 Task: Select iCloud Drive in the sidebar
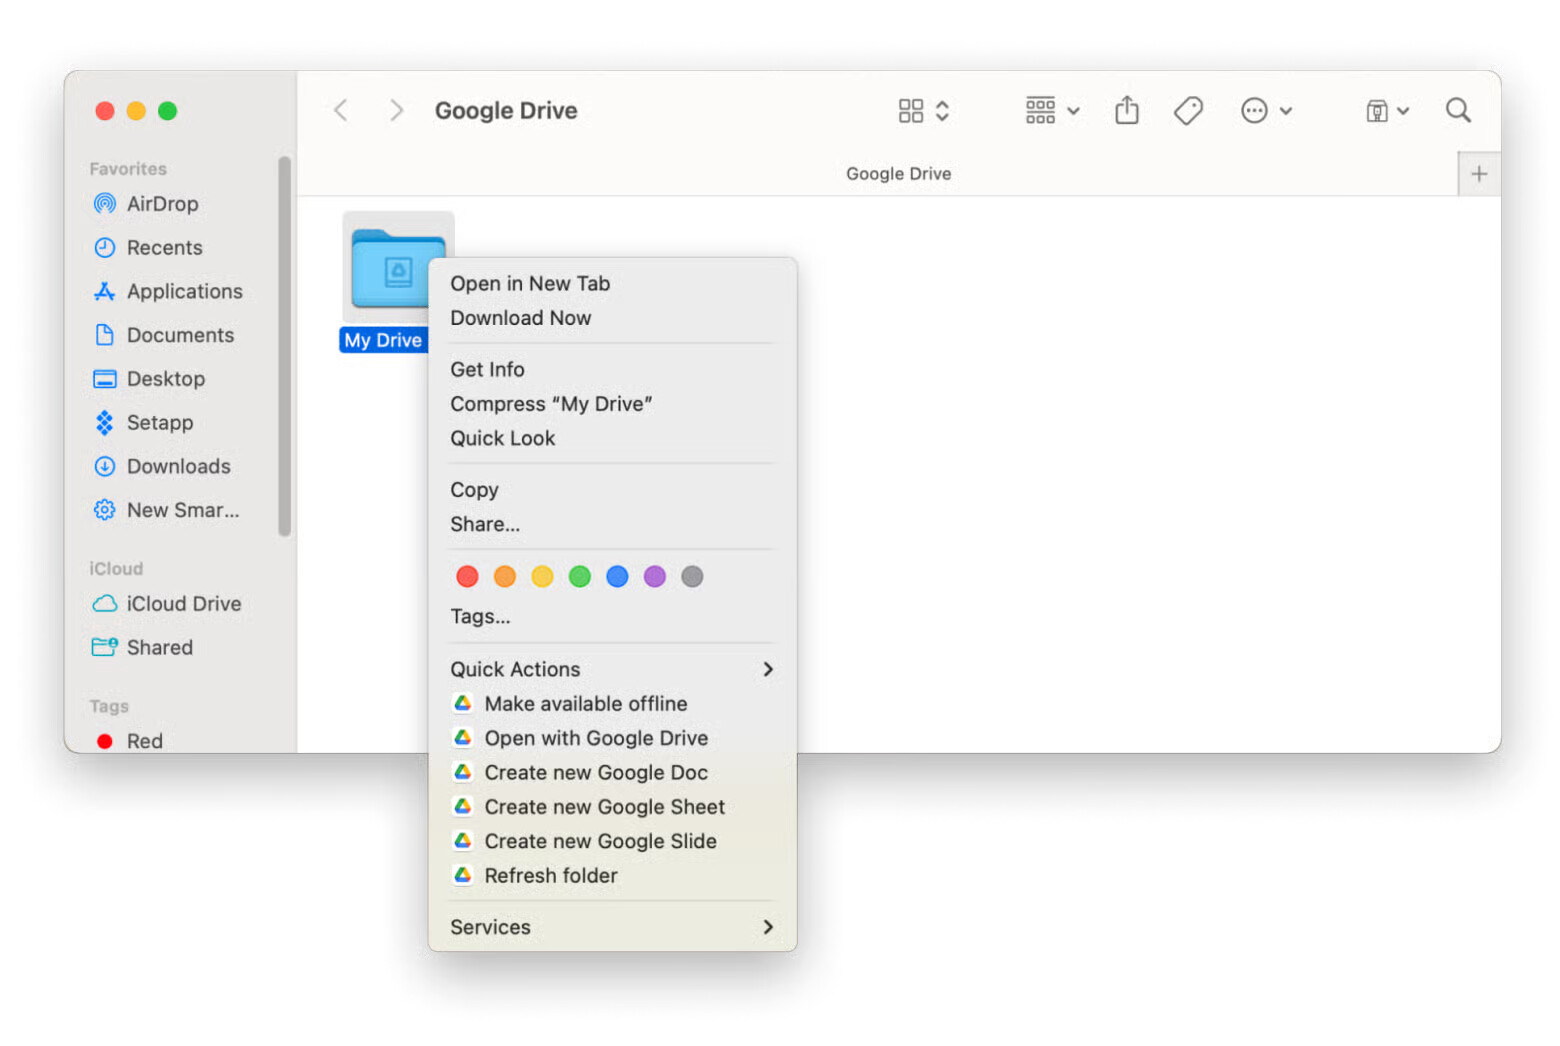(x=183, y=604)
